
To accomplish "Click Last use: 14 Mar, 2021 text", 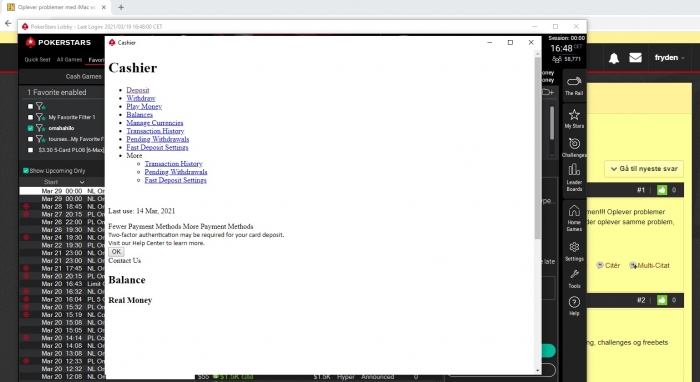I will [x=142, y=211].
